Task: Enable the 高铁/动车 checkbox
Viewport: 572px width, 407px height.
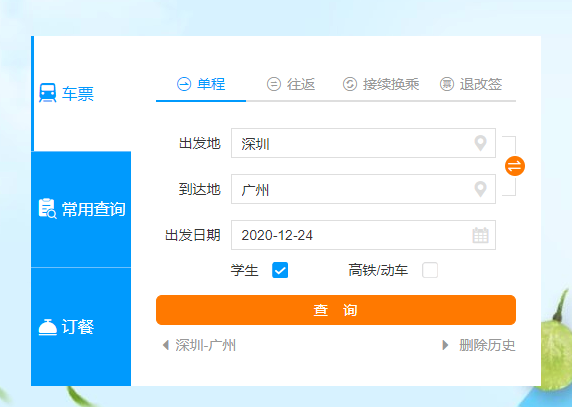Action: pos(430,270)
